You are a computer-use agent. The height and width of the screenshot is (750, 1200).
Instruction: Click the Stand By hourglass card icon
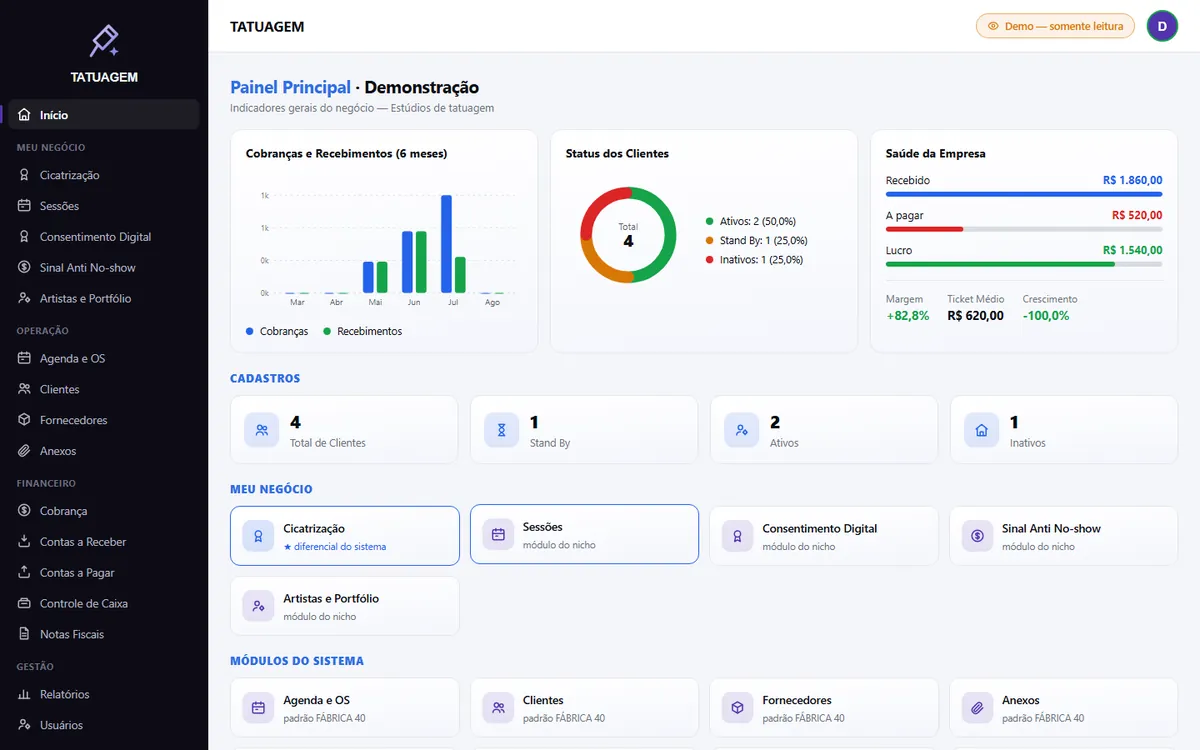pyautogui.click(x=502, y=430)
